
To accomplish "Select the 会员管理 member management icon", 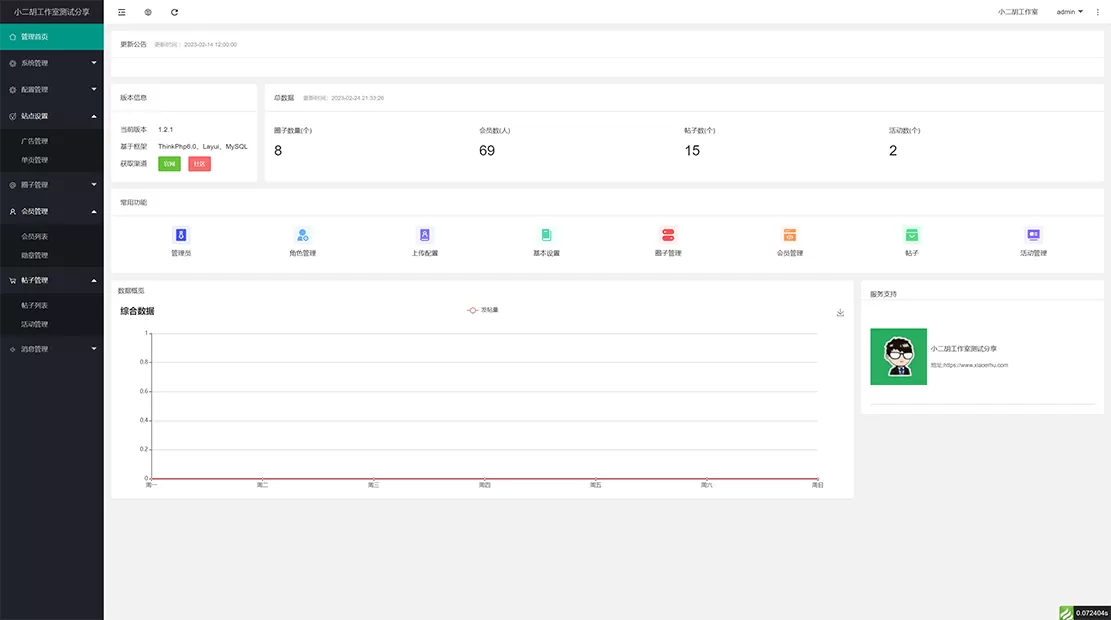I will pos(789,240).
